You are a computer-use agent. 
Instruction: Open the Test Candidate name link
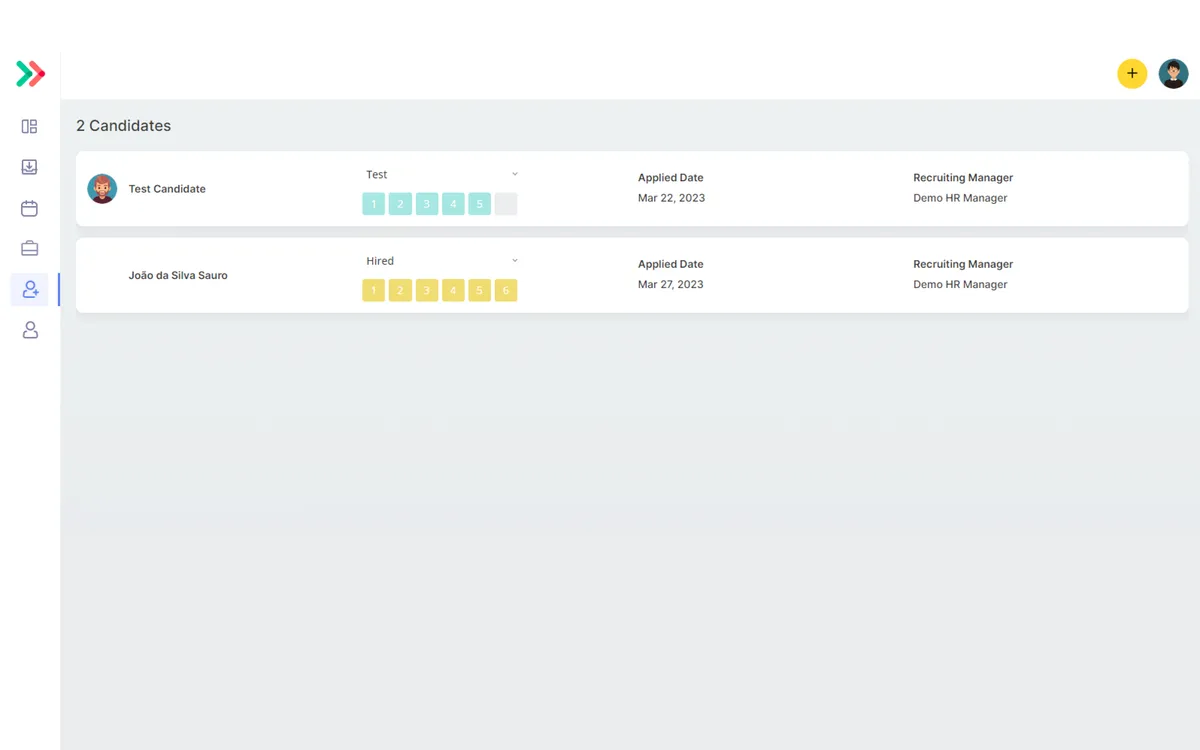click(x=167, y=189)
